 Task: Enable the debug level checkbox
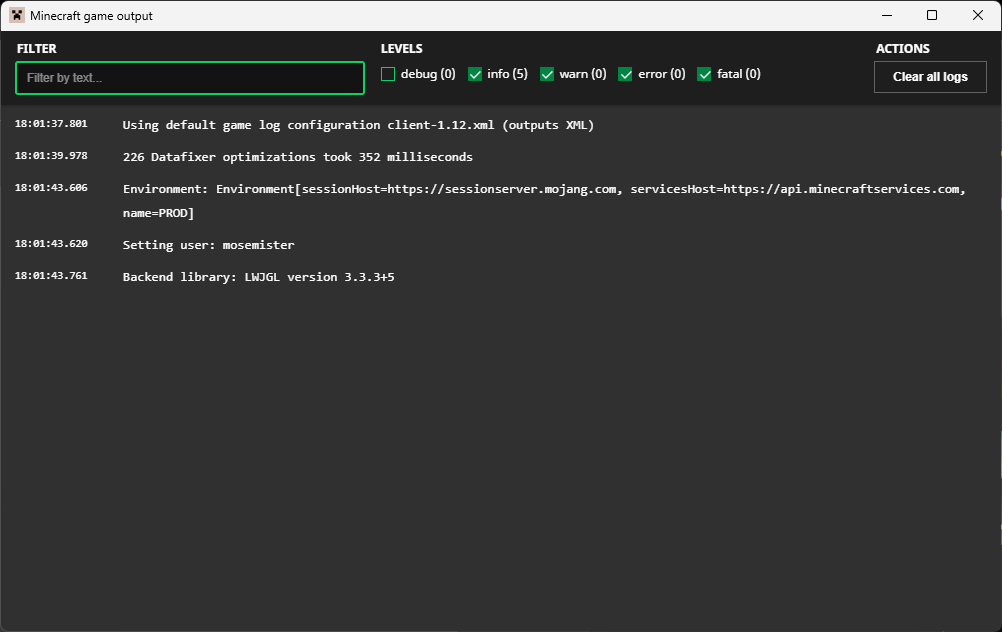[388, 74]
